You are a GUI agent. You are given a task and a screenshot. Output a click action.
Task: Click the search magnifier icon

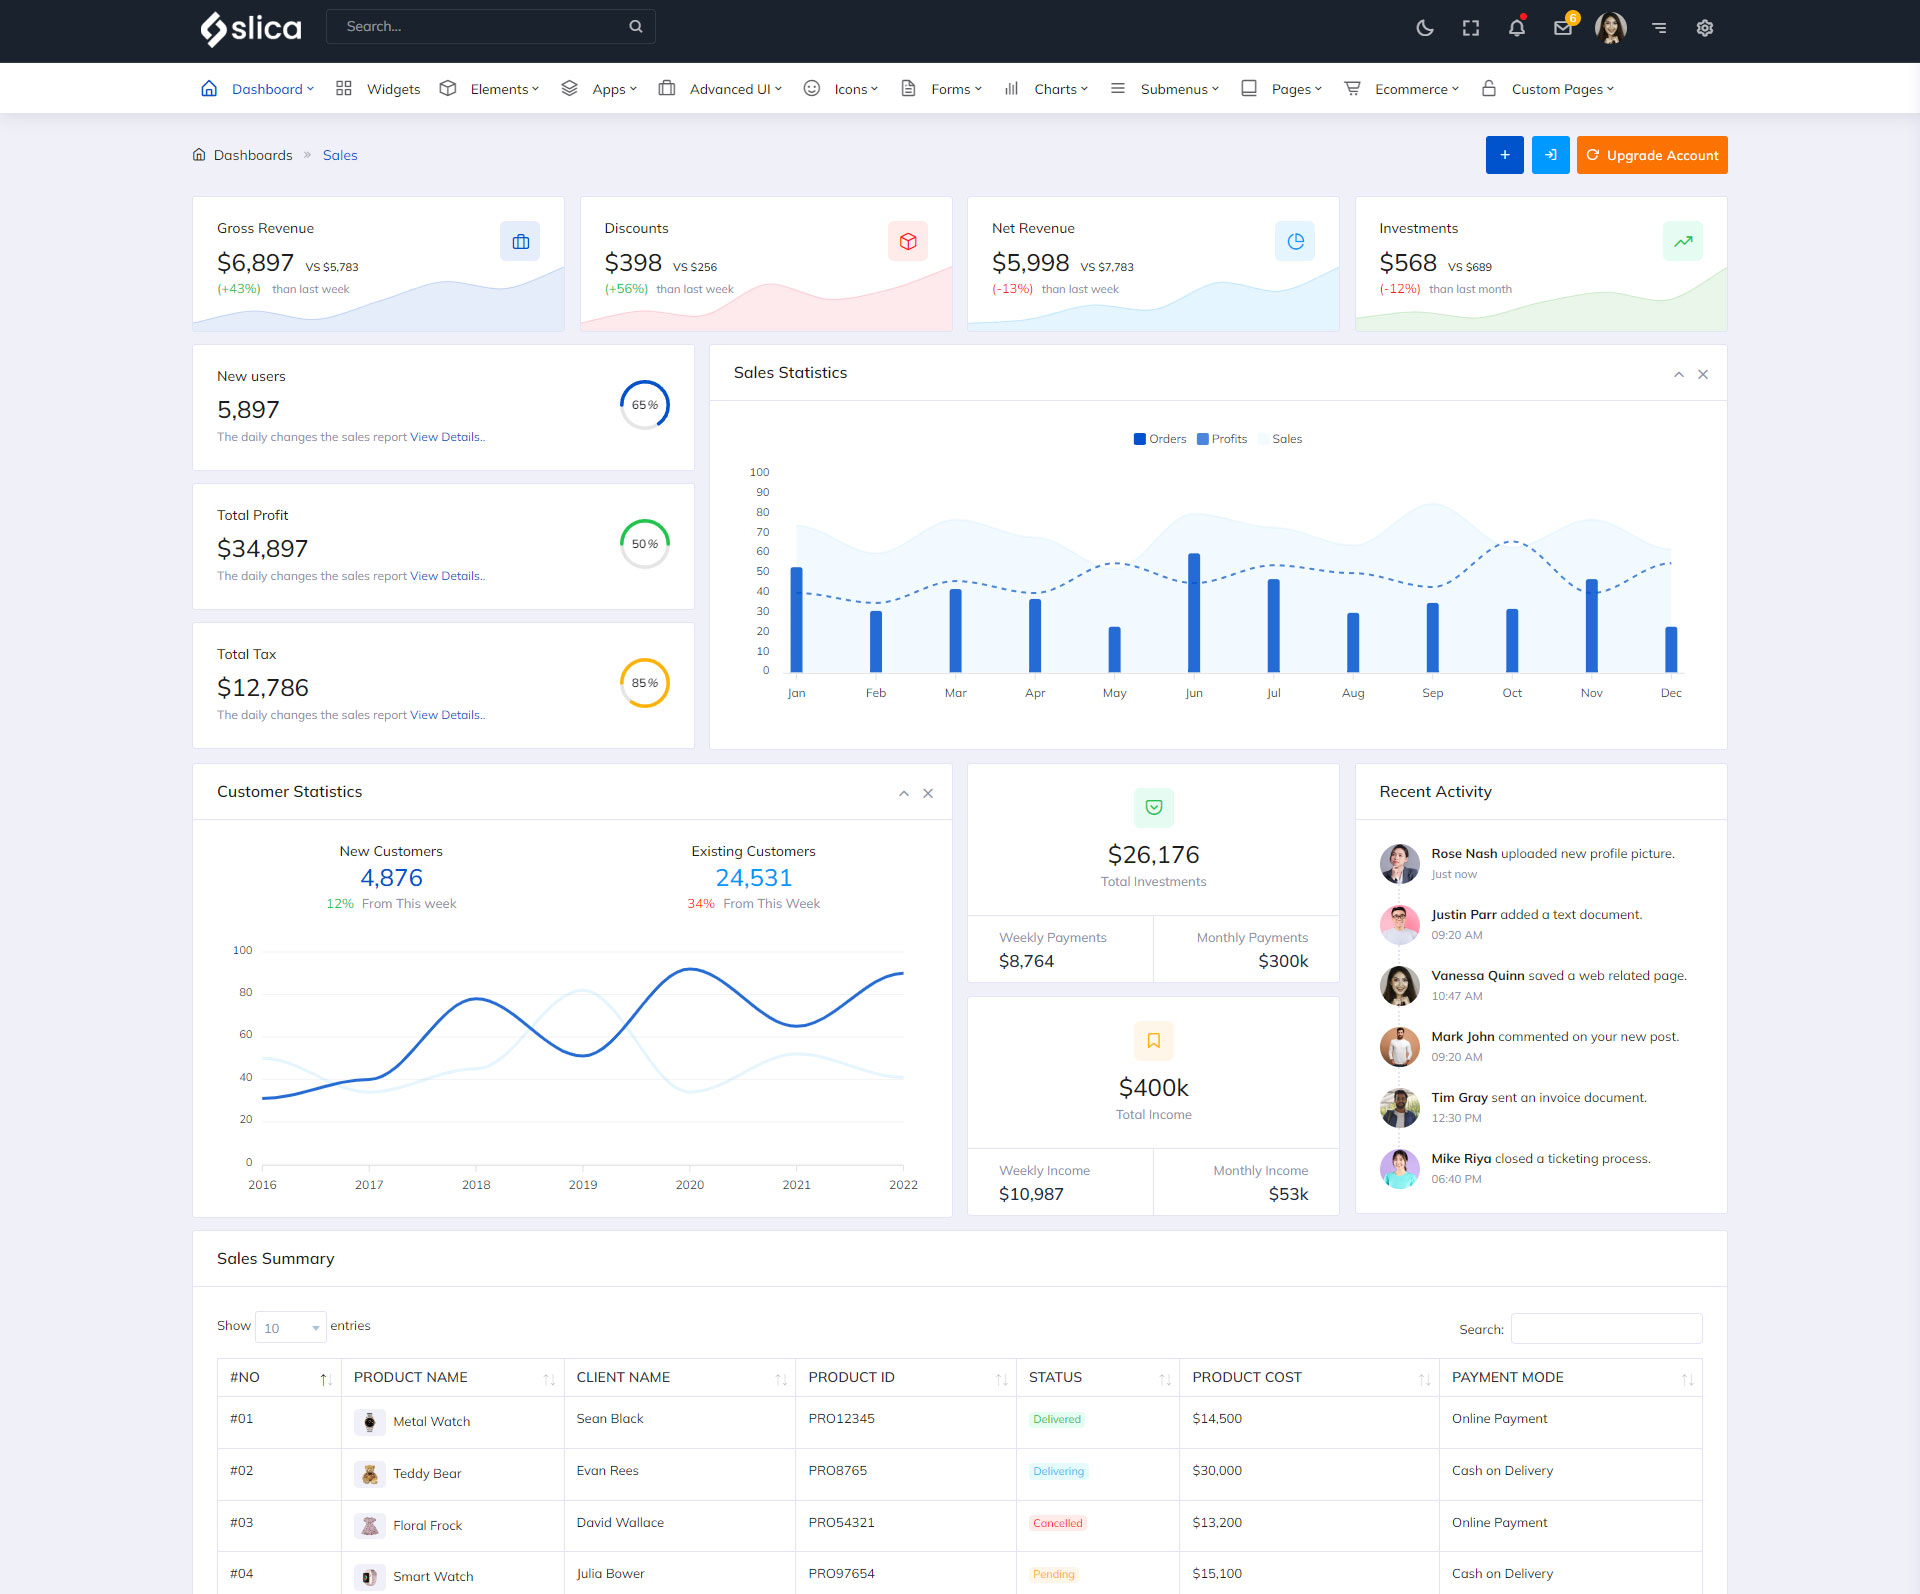[x=636, y=27]
